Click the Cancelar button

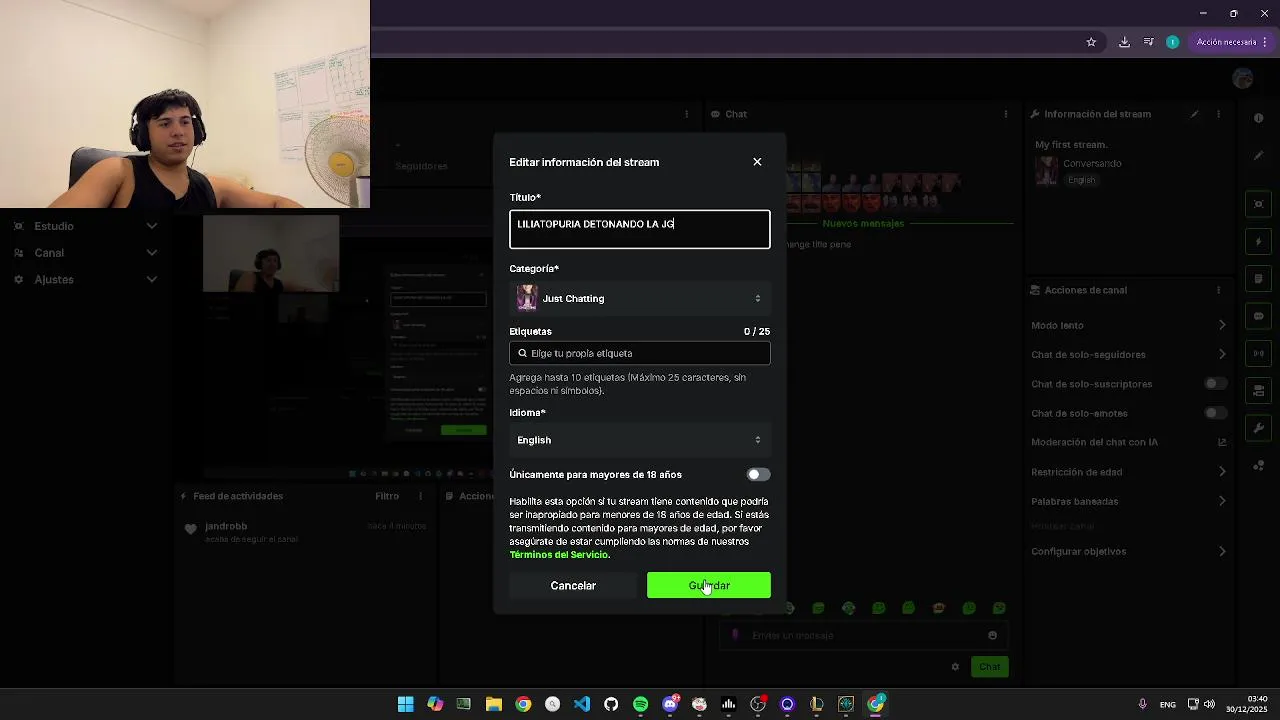(x=573, y=586)
